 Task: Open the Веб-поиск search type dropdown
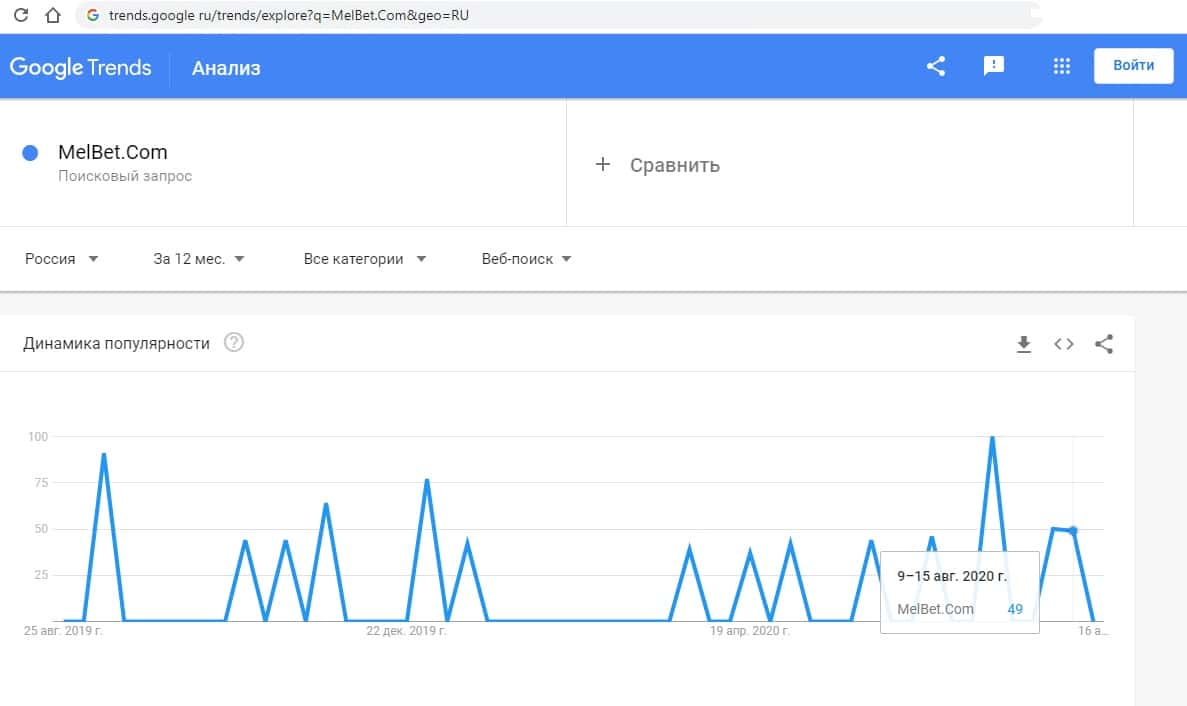(527, 259)
